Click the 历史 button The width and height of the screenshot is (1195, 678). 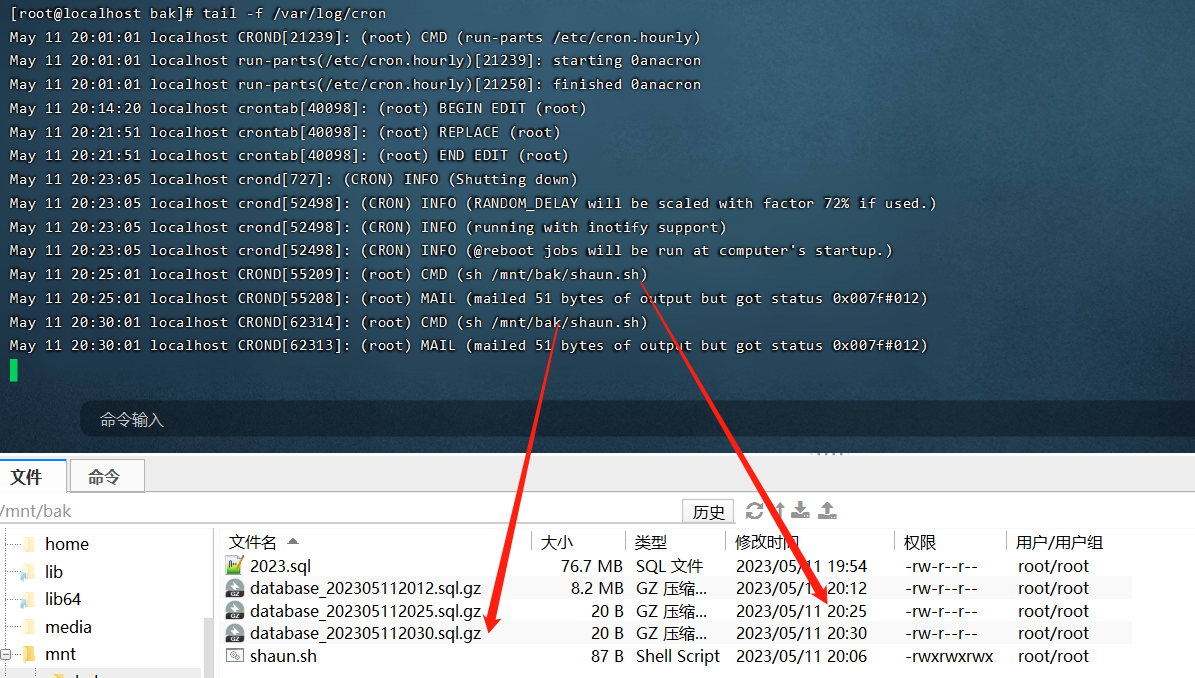click(x=708, y=512)
